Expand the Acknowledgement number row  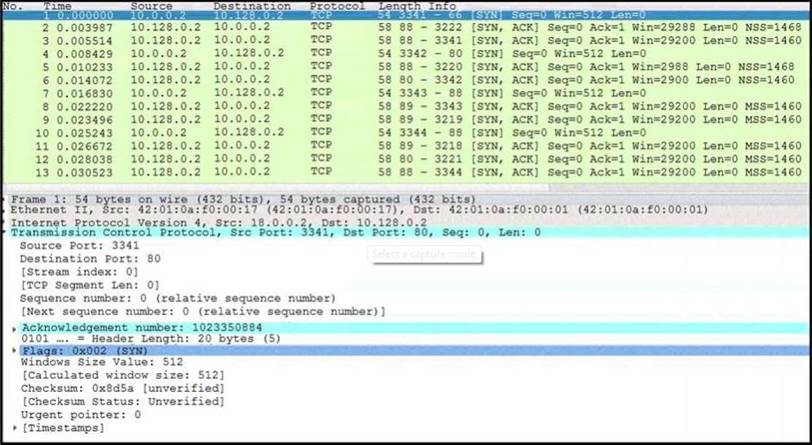(x=15, y=328)
